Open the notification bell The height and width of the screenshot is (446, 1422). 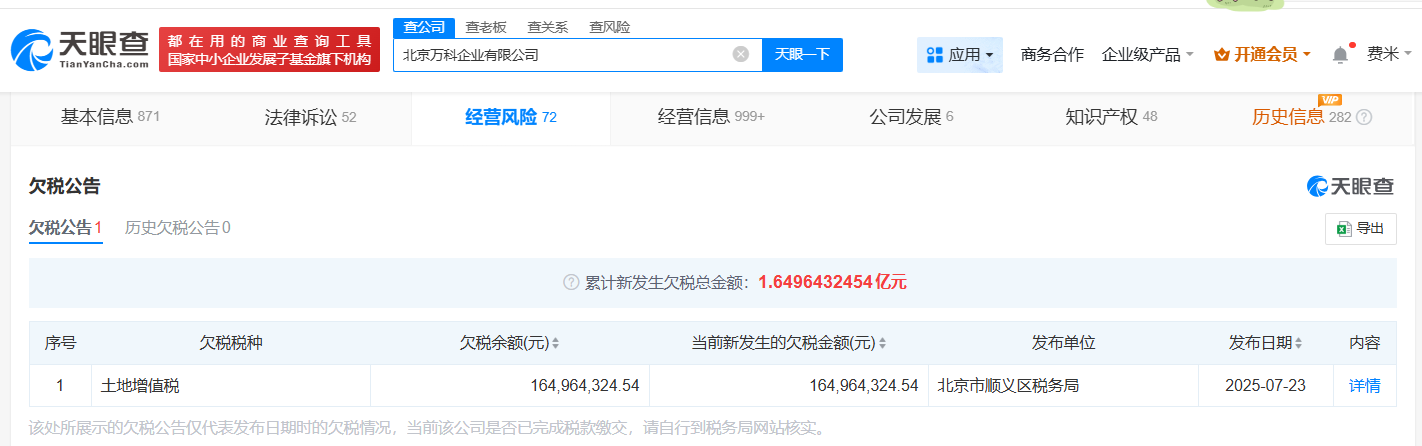pyautogui.click(x=1340, y=55)
